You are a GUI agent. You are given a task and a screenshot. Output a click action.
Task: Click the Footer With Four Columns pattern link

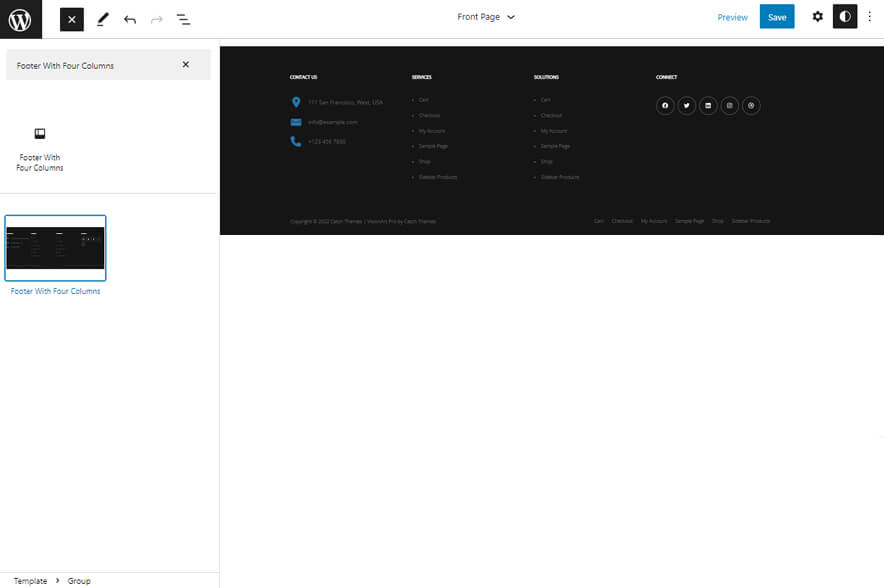coord(56,291)
